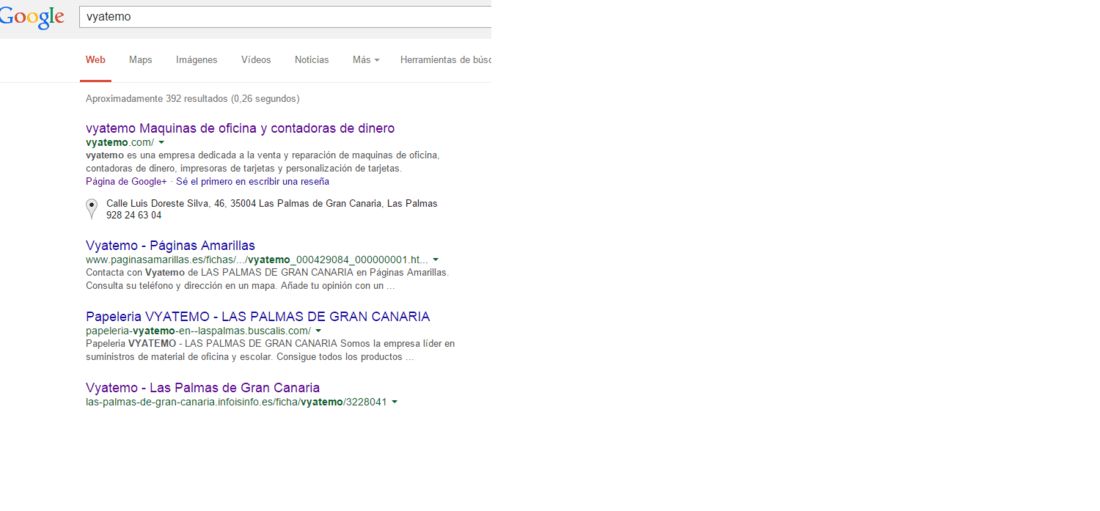Expand arrow next to buscalis.com URL
The width and height of the screenshot is (1100, 511).
coord(318,331)
